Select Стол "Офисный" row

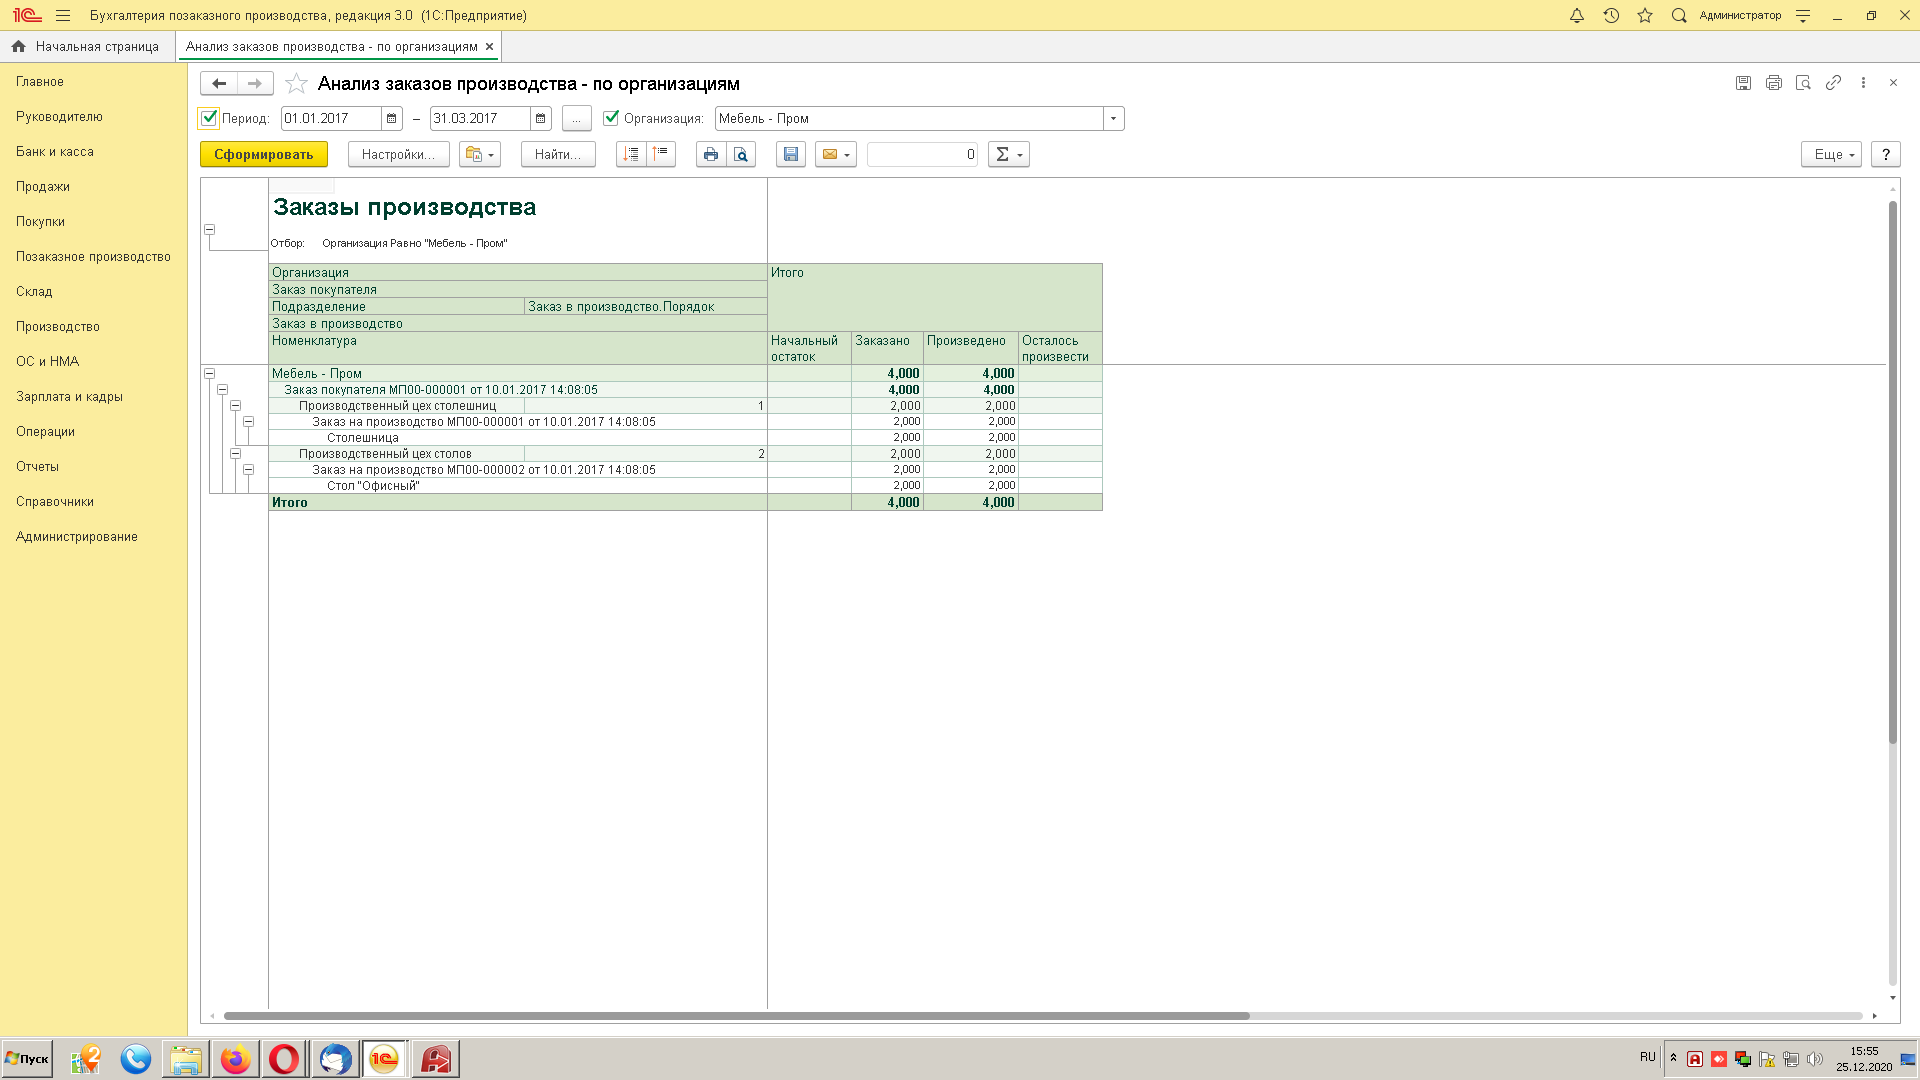click(685, 485)
